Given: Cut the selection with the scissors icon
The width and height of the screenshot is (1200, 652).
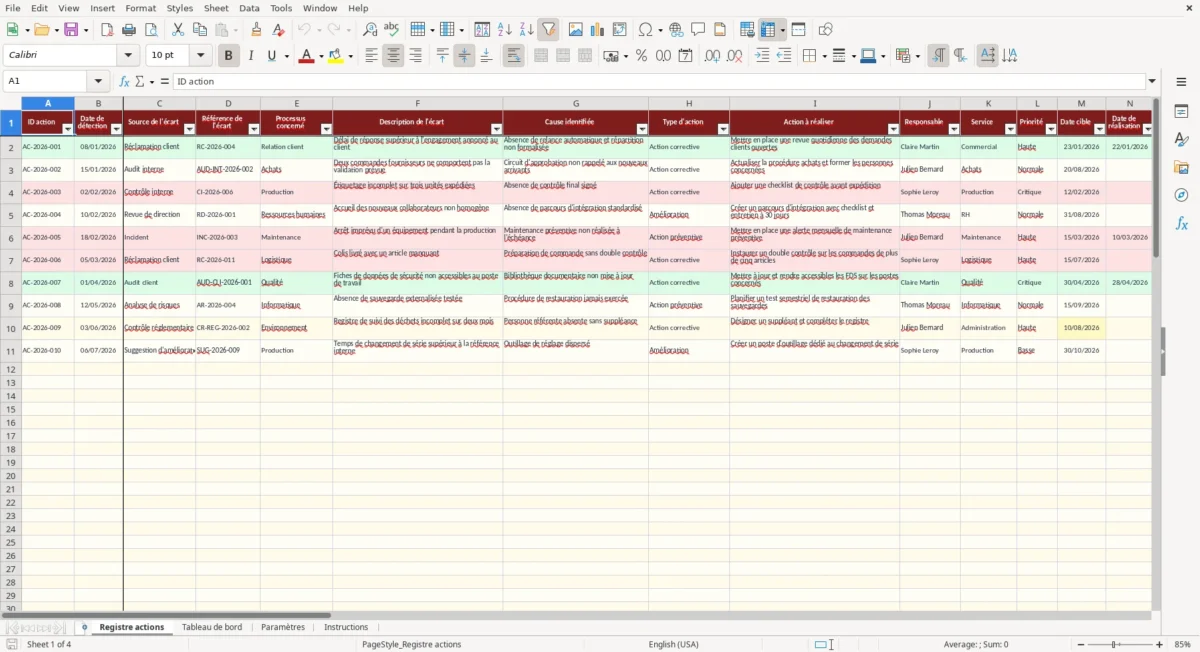Looking at the screenshot, I should click(x=178, y=30).
